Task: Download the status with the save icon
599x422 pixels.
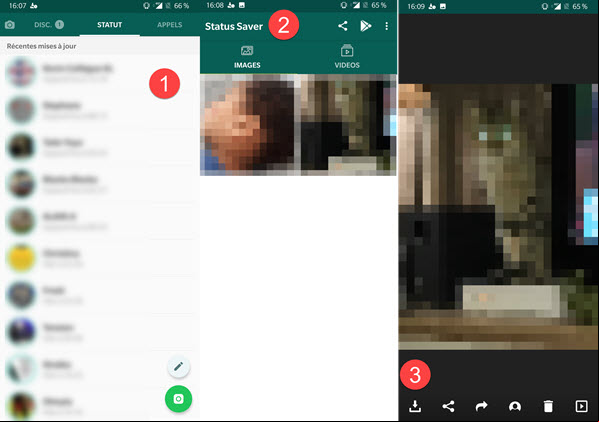Action: (415, 406)
